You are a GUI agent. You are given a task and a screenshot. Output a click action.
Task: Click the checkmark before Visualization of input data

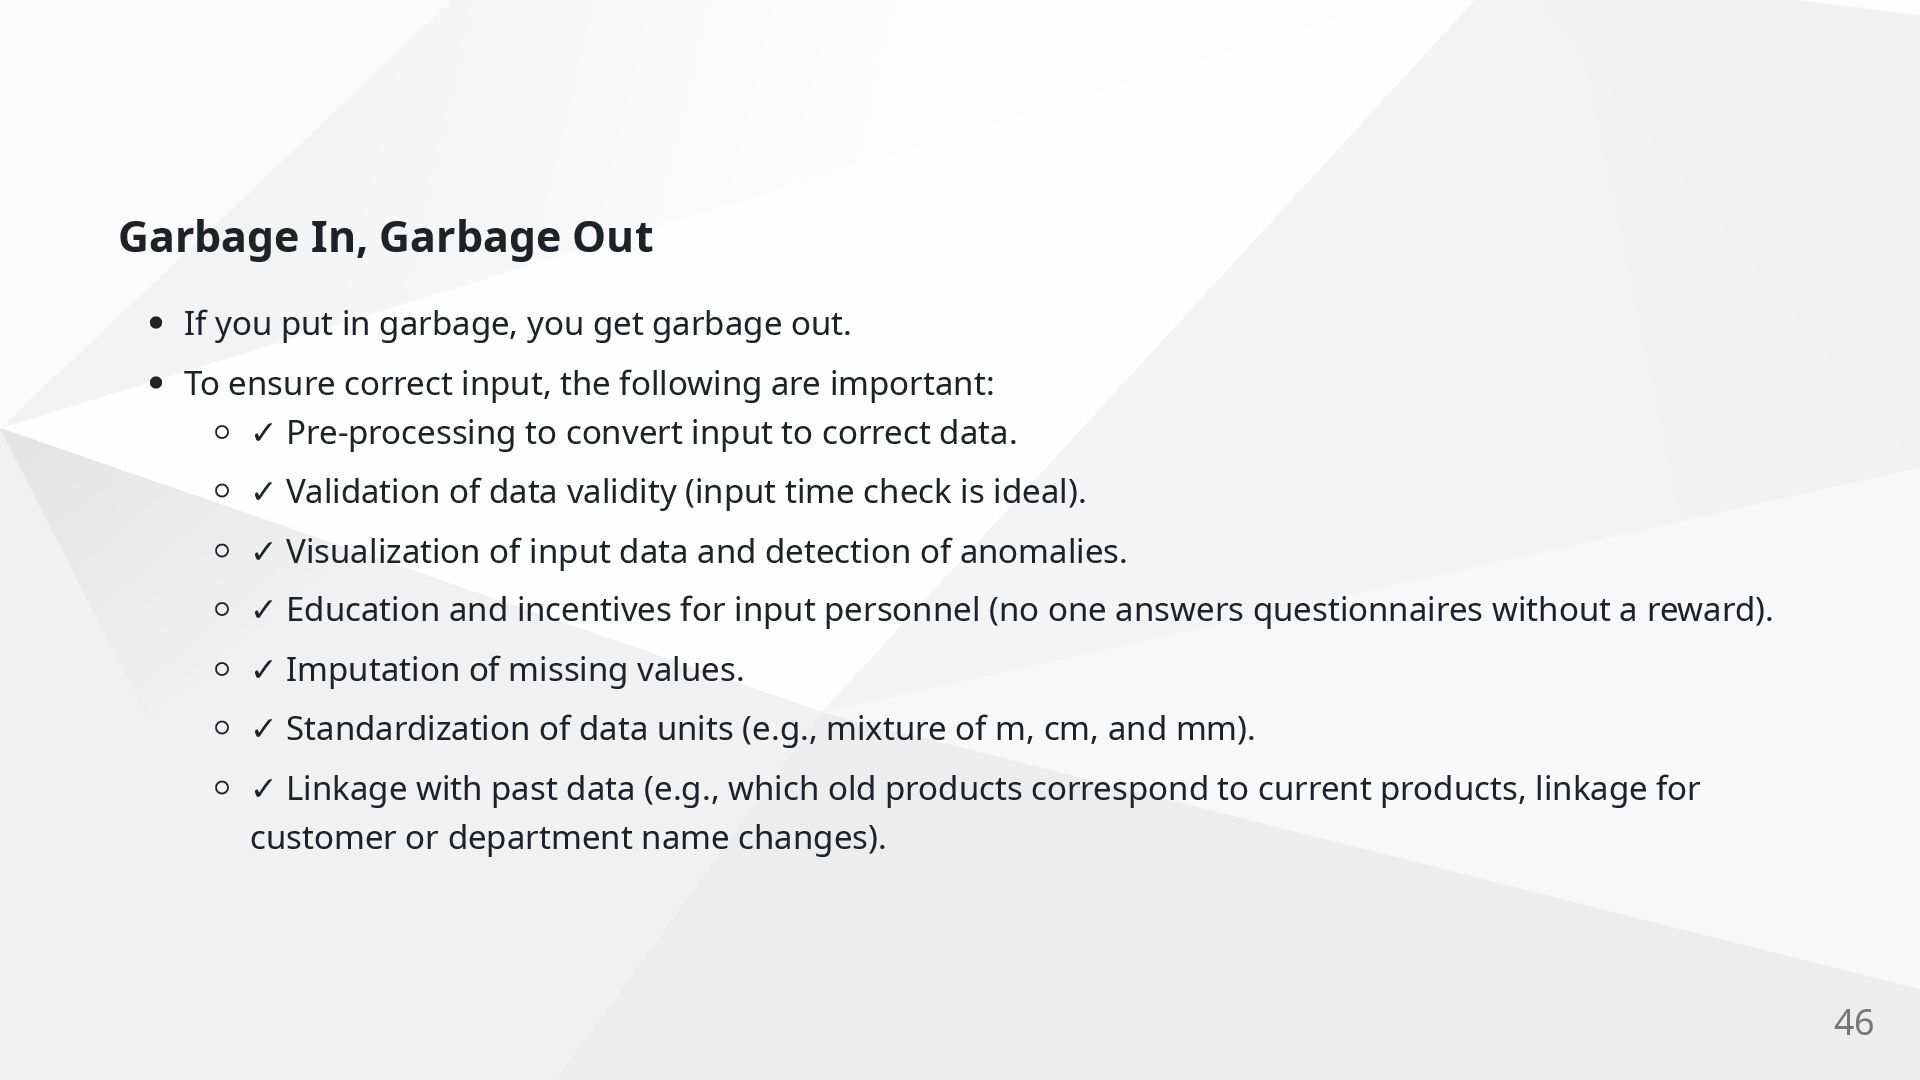tap(263, 552)
